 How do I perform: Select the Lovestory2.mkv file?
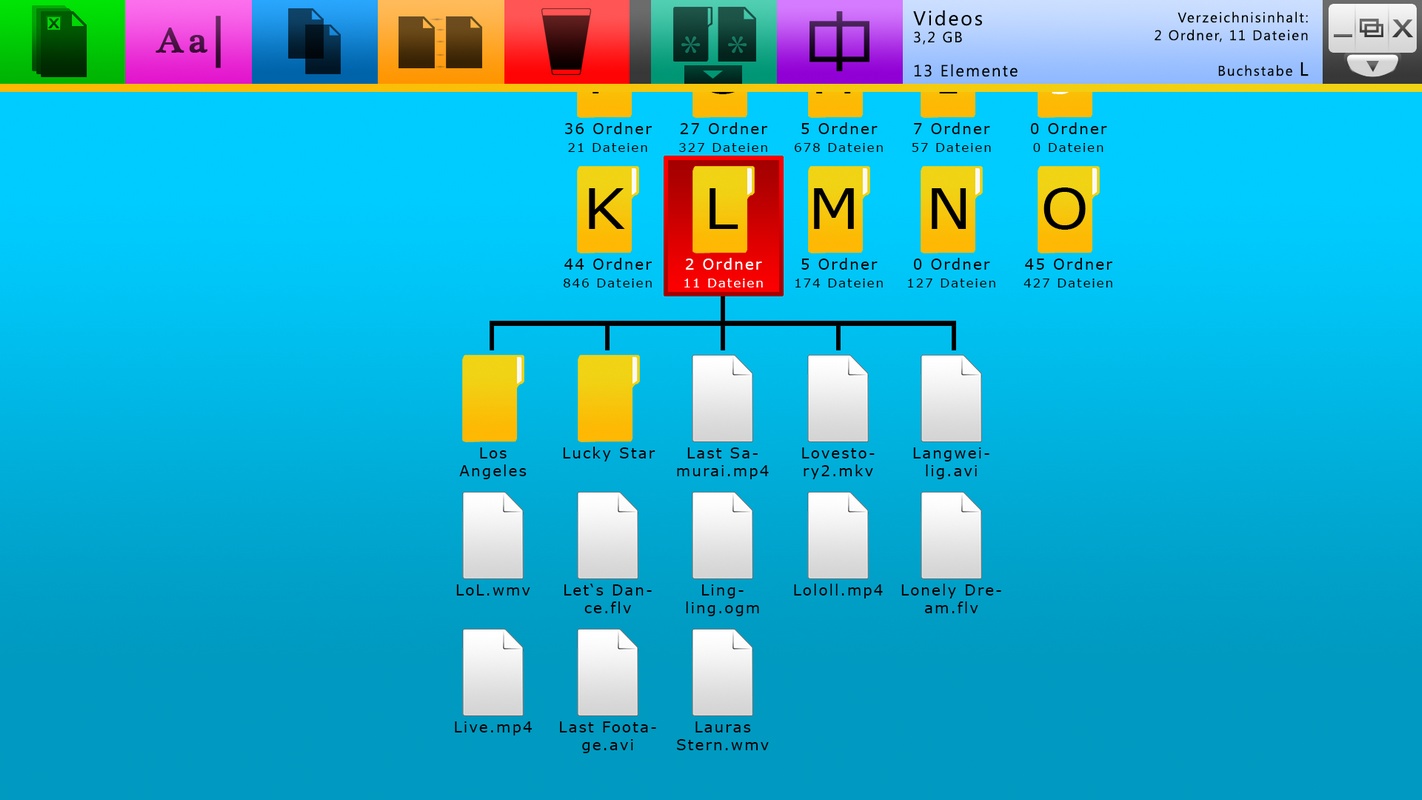click(x=837, y=399)
